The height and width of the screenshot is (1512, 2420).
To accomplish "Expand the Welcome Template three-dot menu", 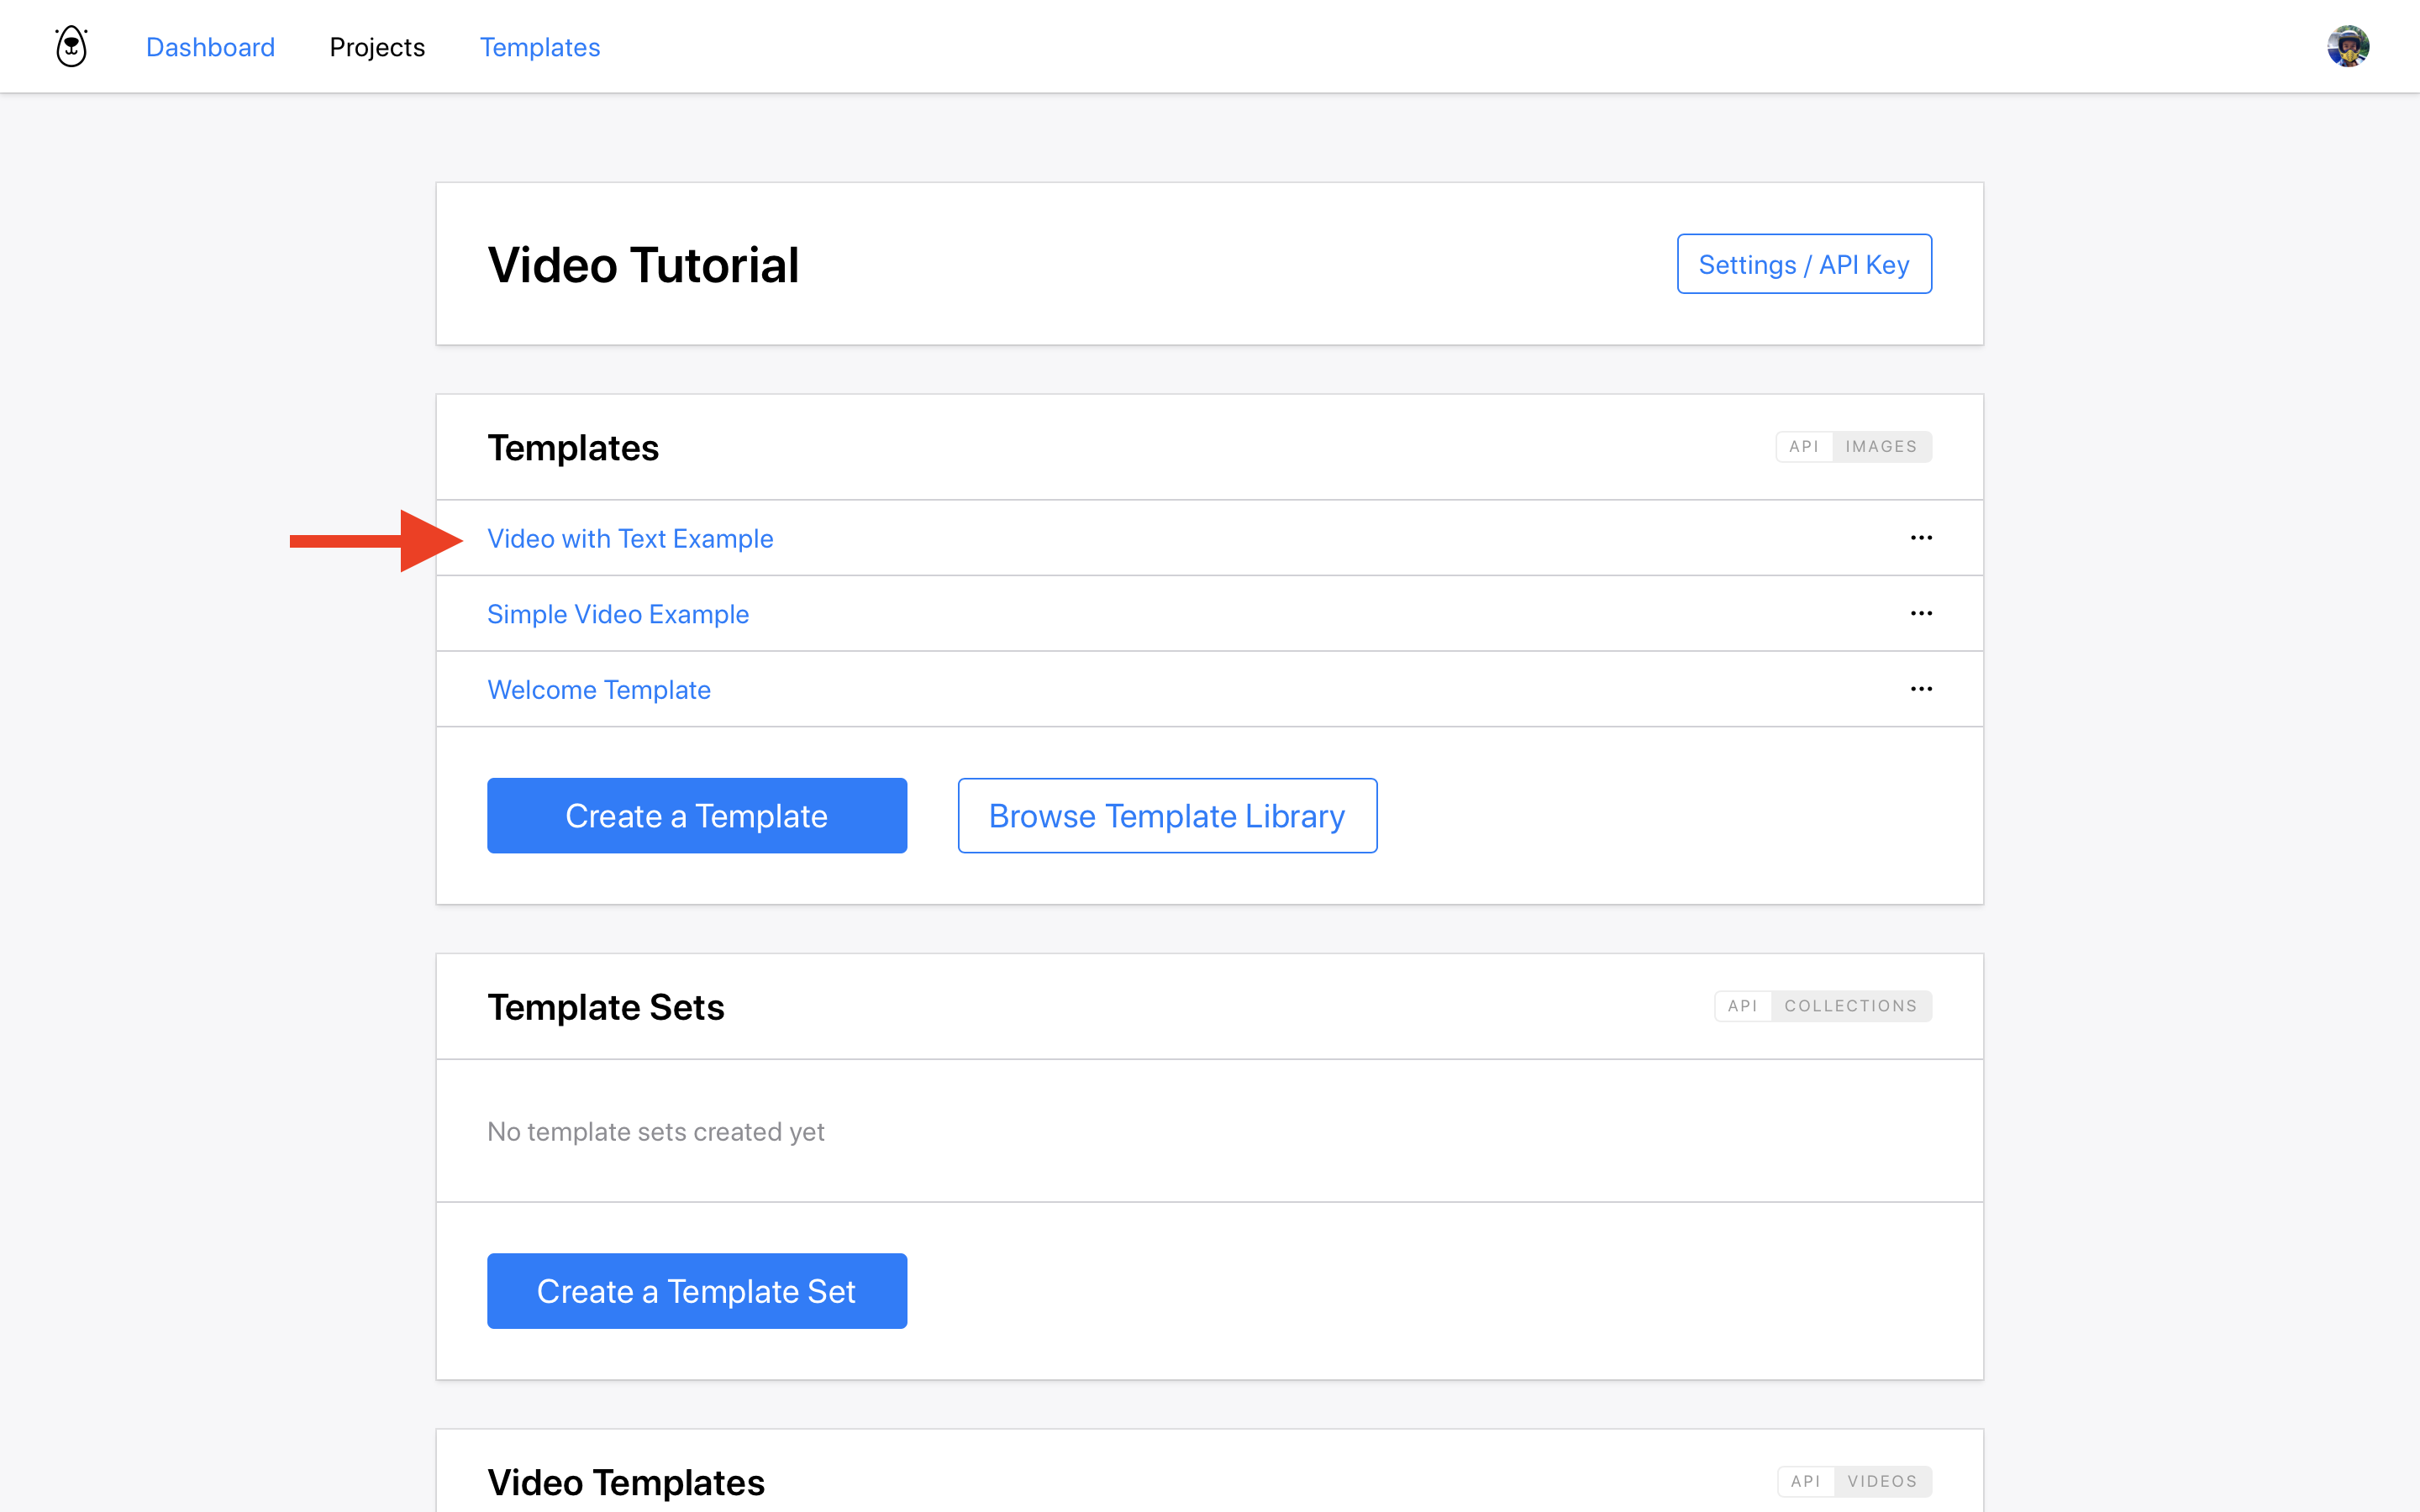I will pos(1920,689).
